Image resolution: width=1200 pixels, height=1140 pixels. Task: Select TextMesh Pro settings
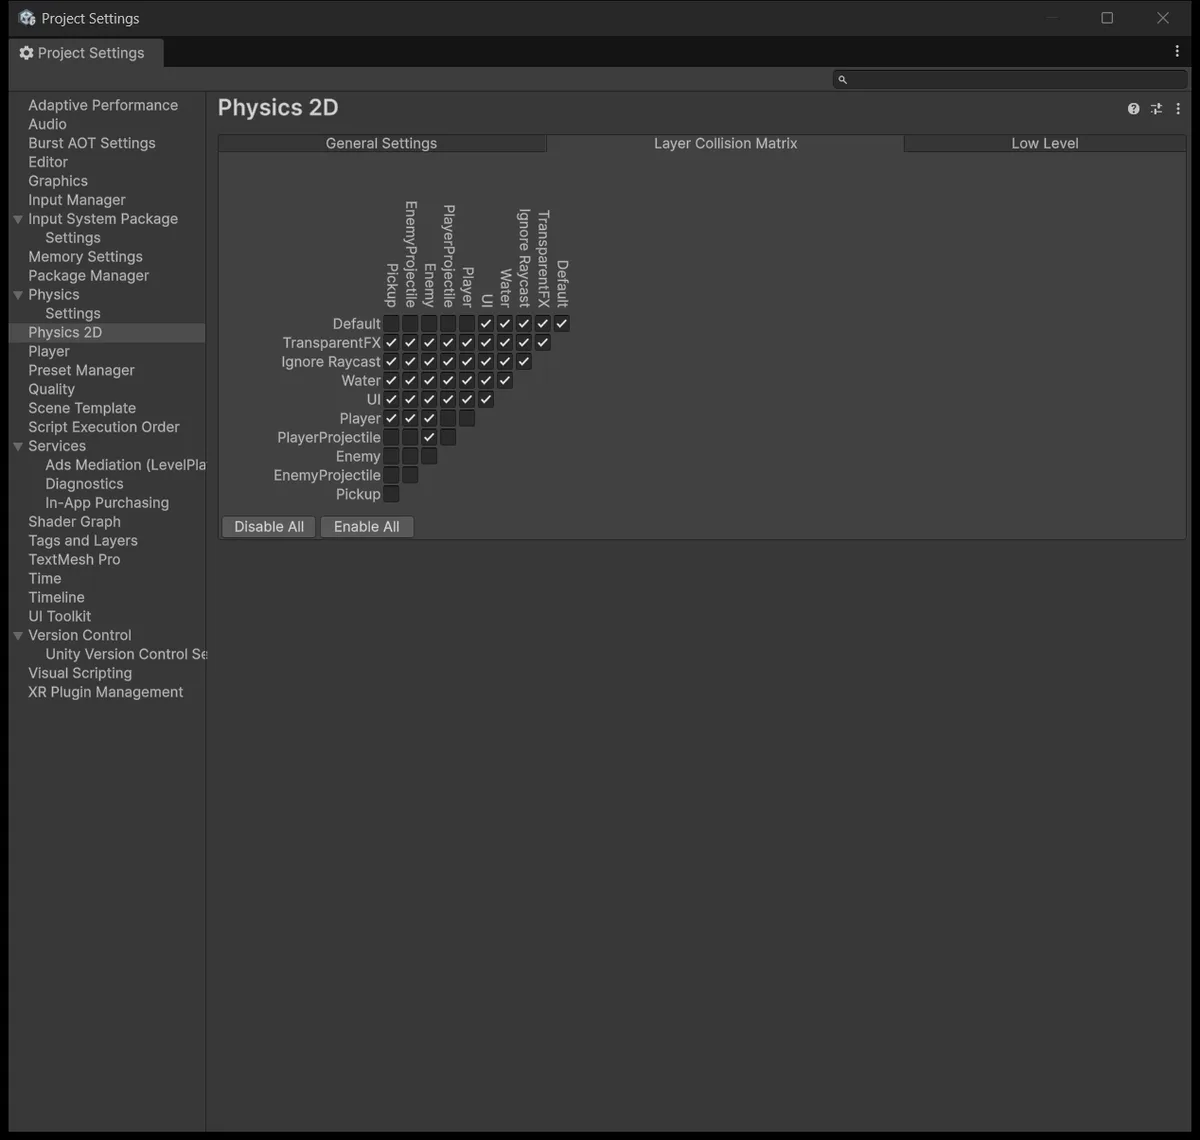[x=74, y=560]
